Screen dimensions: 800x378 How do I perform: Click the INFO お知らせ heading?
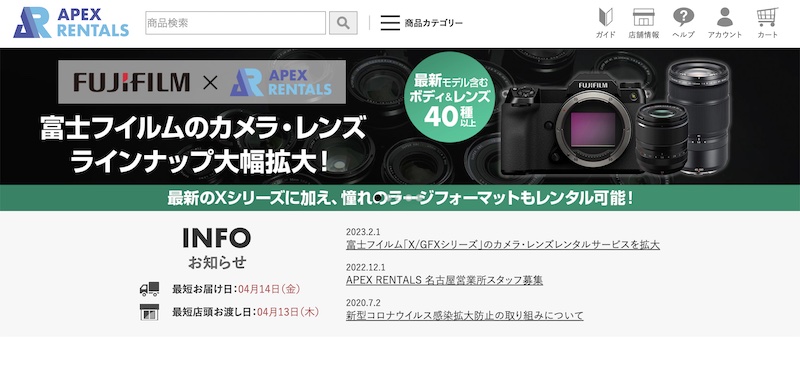(217, 248)
